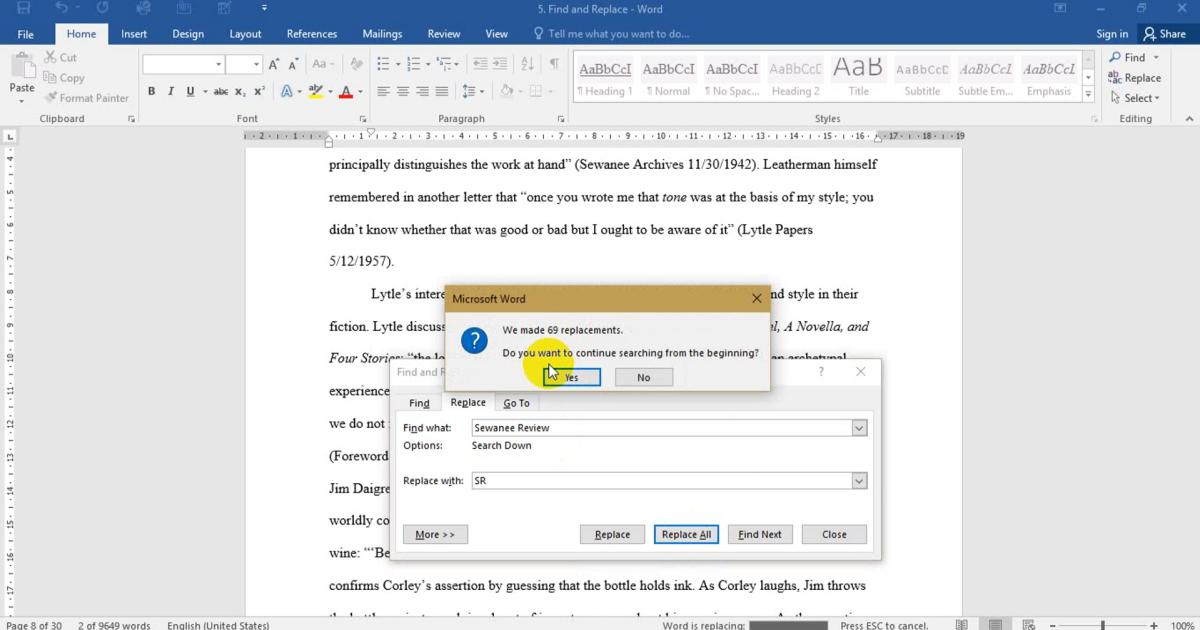Toggle Underline formatting
Viewport: 1200px width, 630px height.
coord(189,91)
